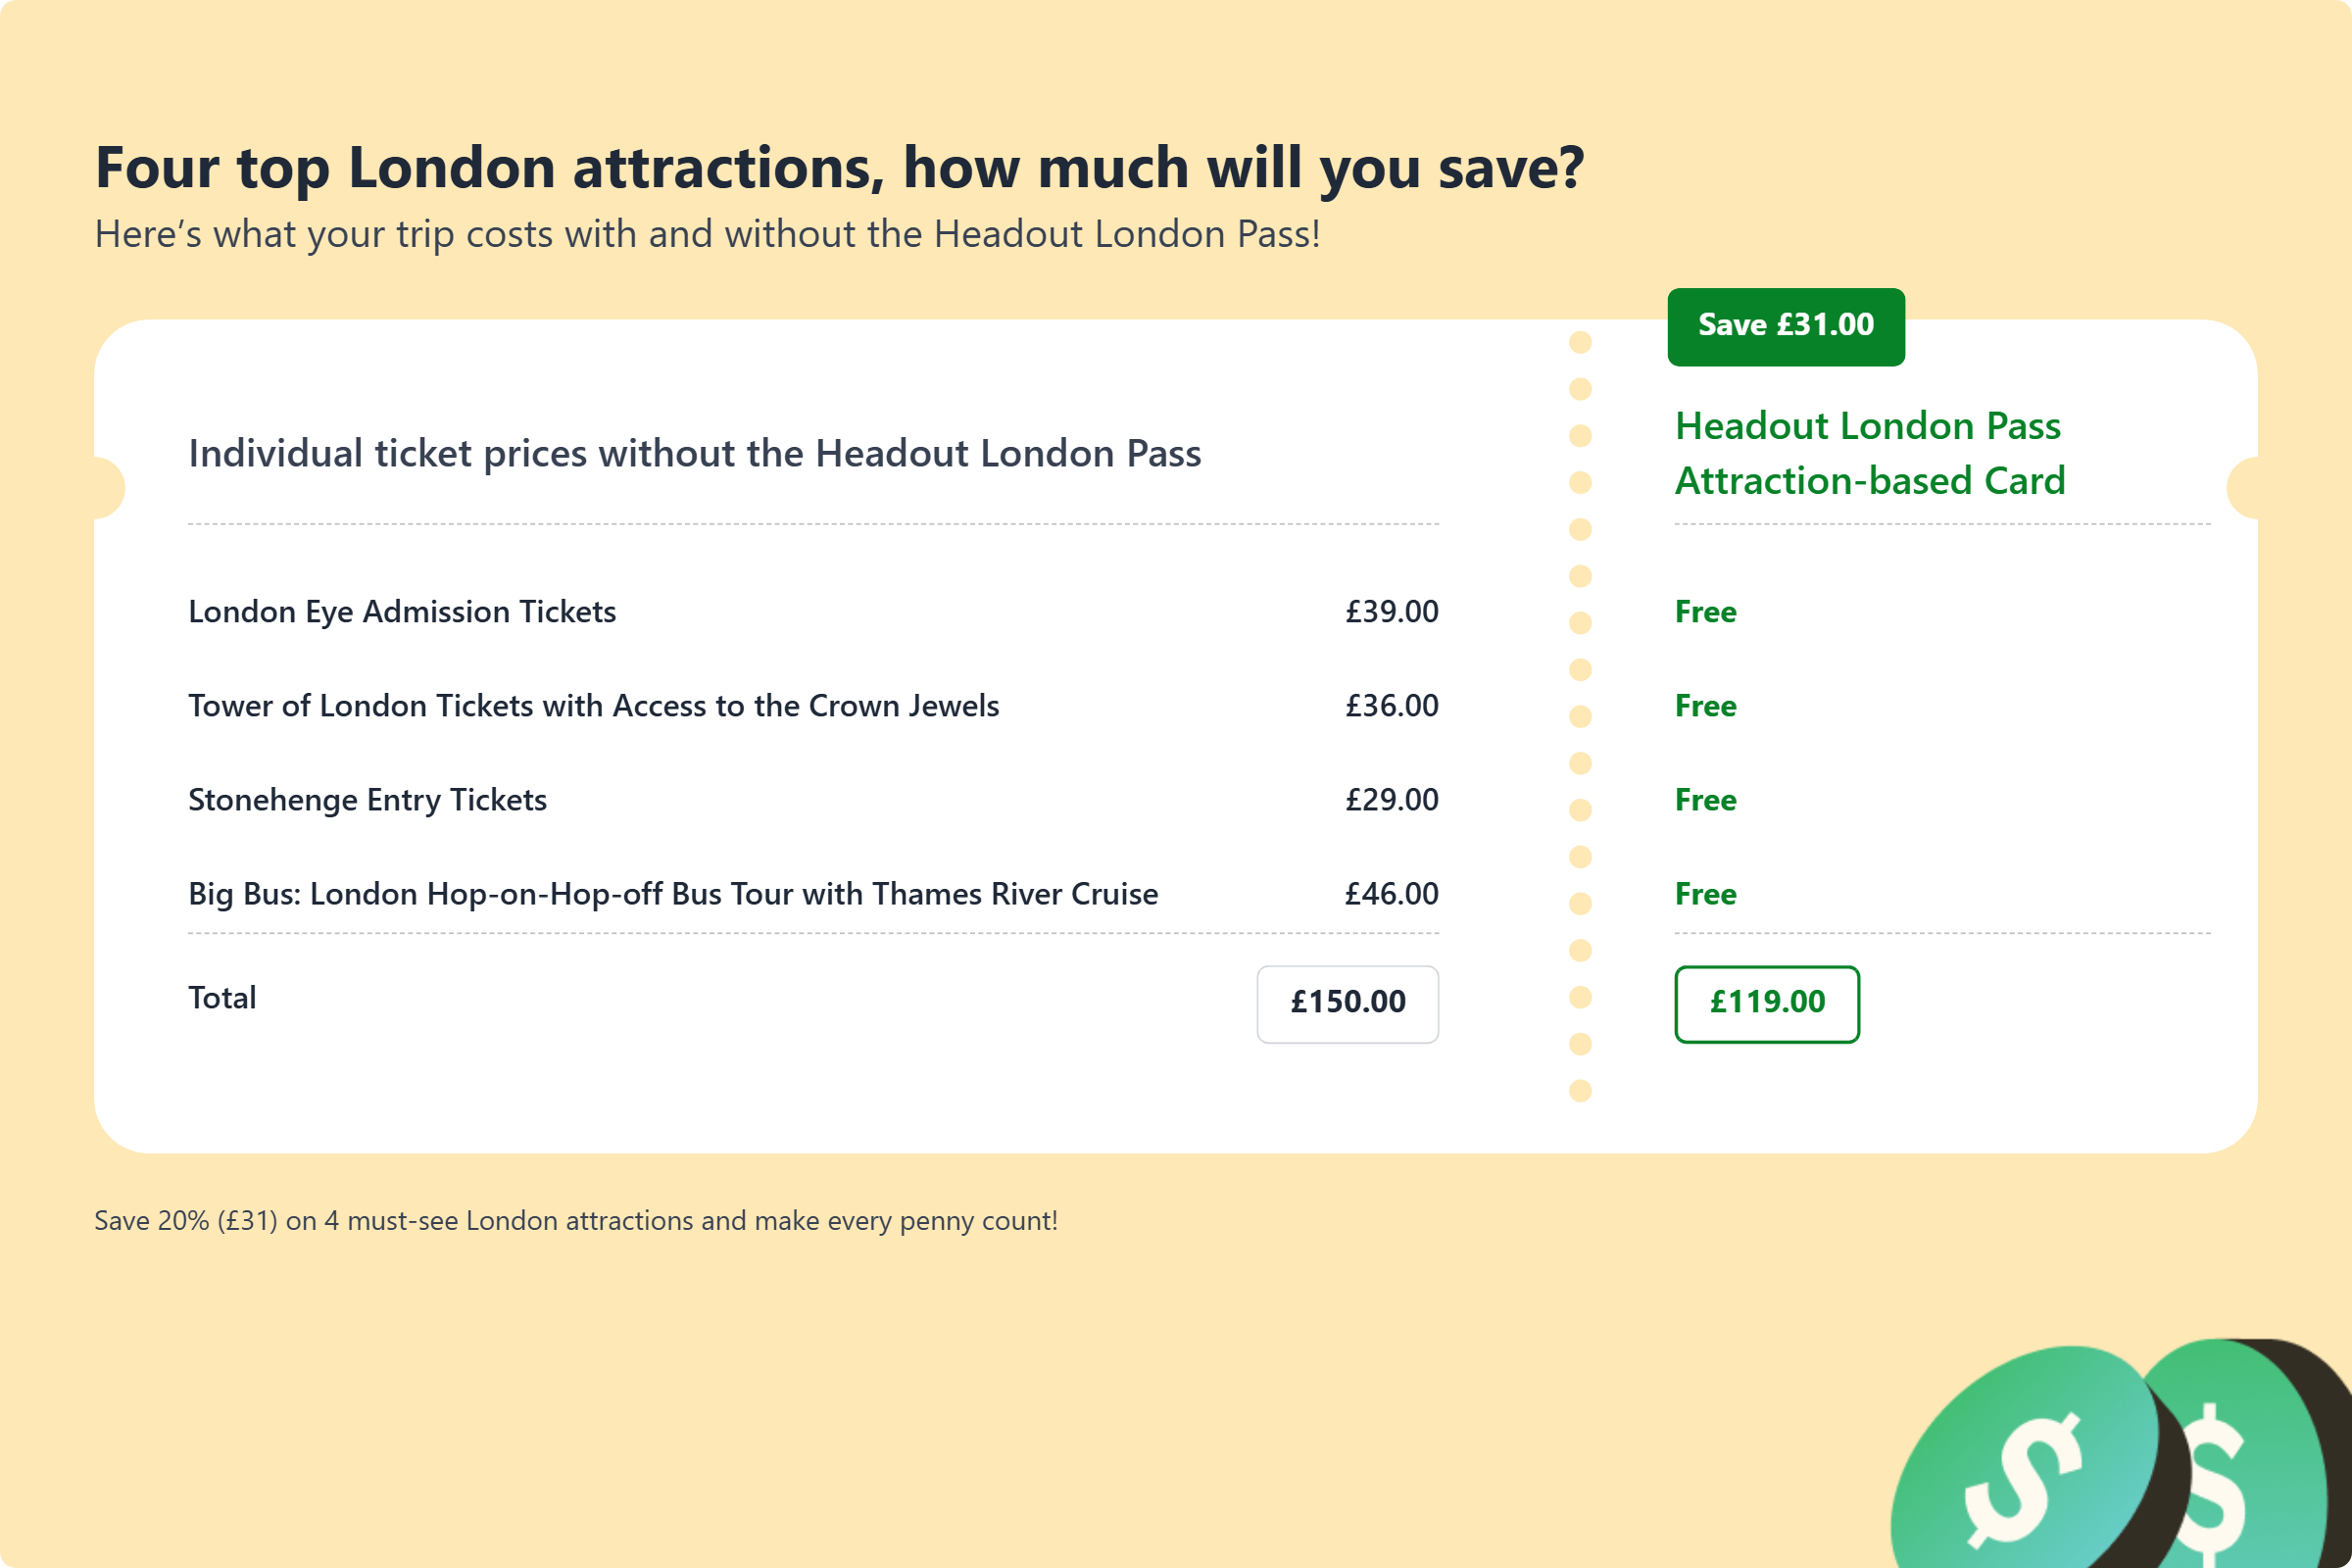Select the green £119.00 pass price box
This screenshot has width=2352, height=1568.
tap(1766, 1003)
